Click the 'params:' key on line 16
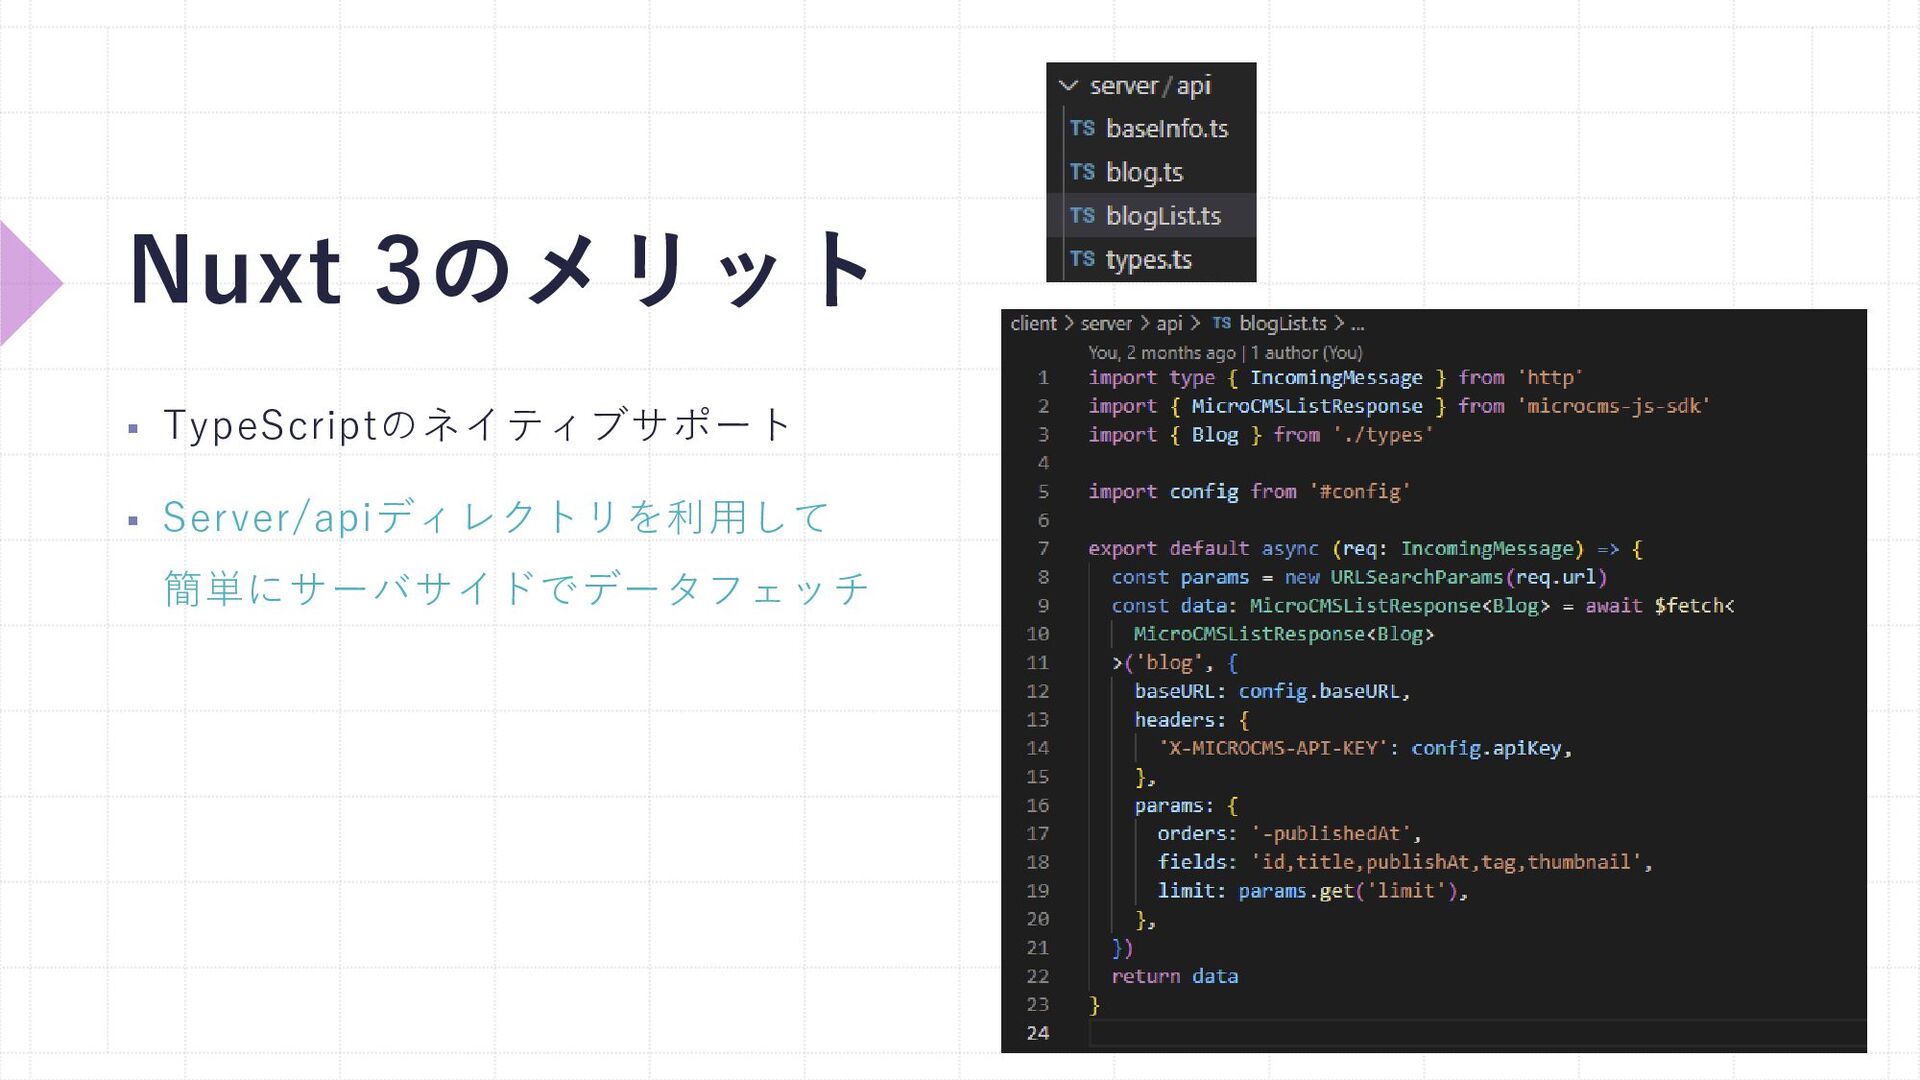This screenshot has height=1080, width=1920. tap(1174, 806)
